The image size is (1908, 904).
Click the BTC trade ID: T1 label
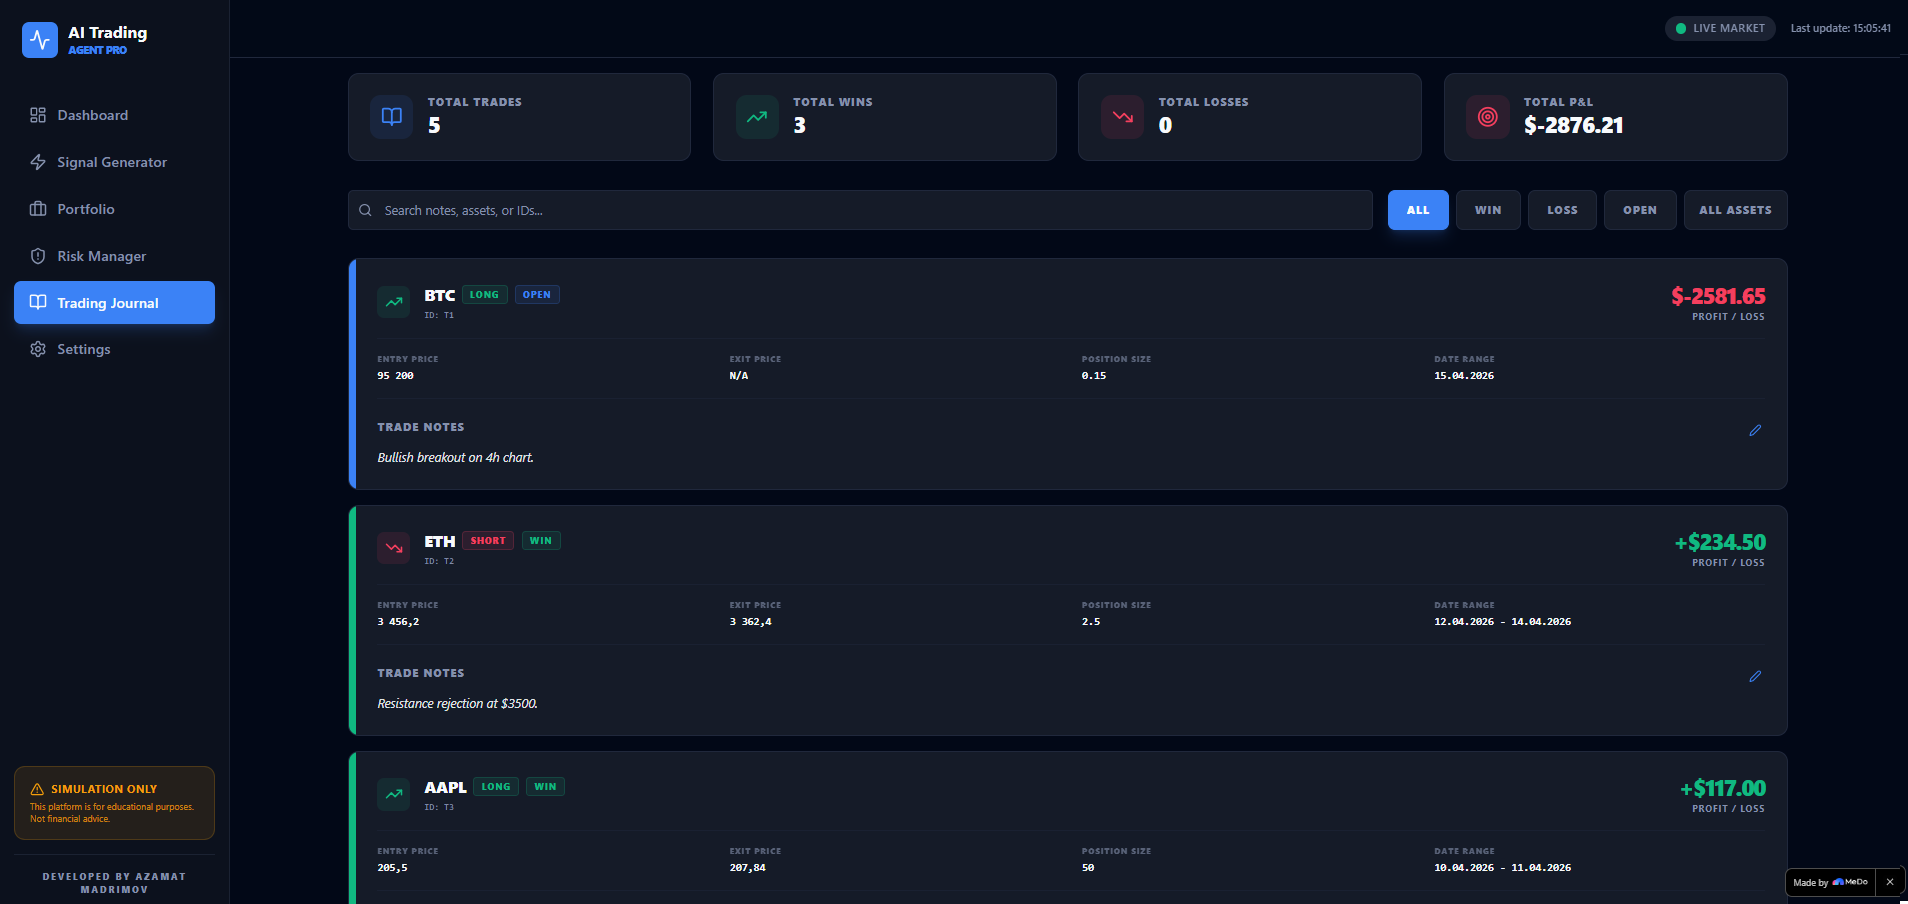coord(439,315)
